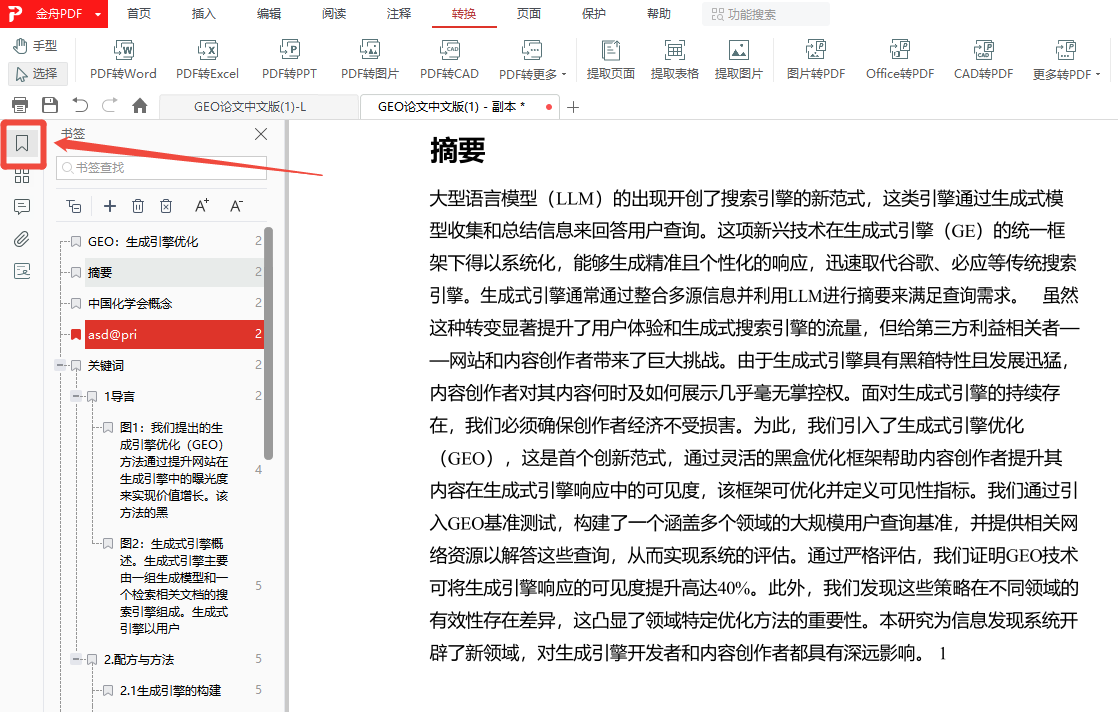Open the bookmark panel icon in sidebar
The image size is (1118, 712).
[x=22, y=145]
